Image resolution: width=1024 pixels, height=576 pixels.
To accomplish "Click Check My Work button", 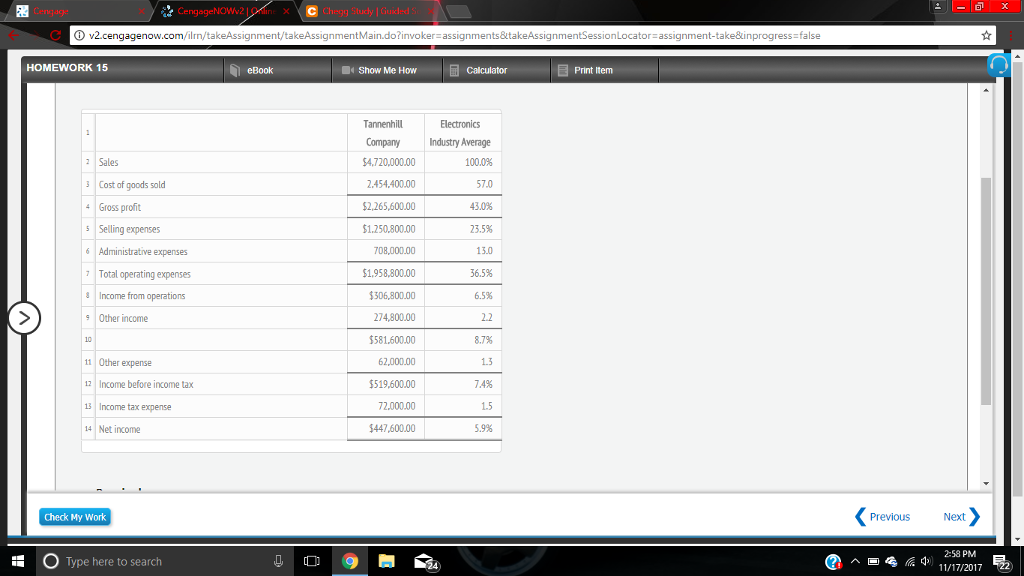I will (74, 517).
